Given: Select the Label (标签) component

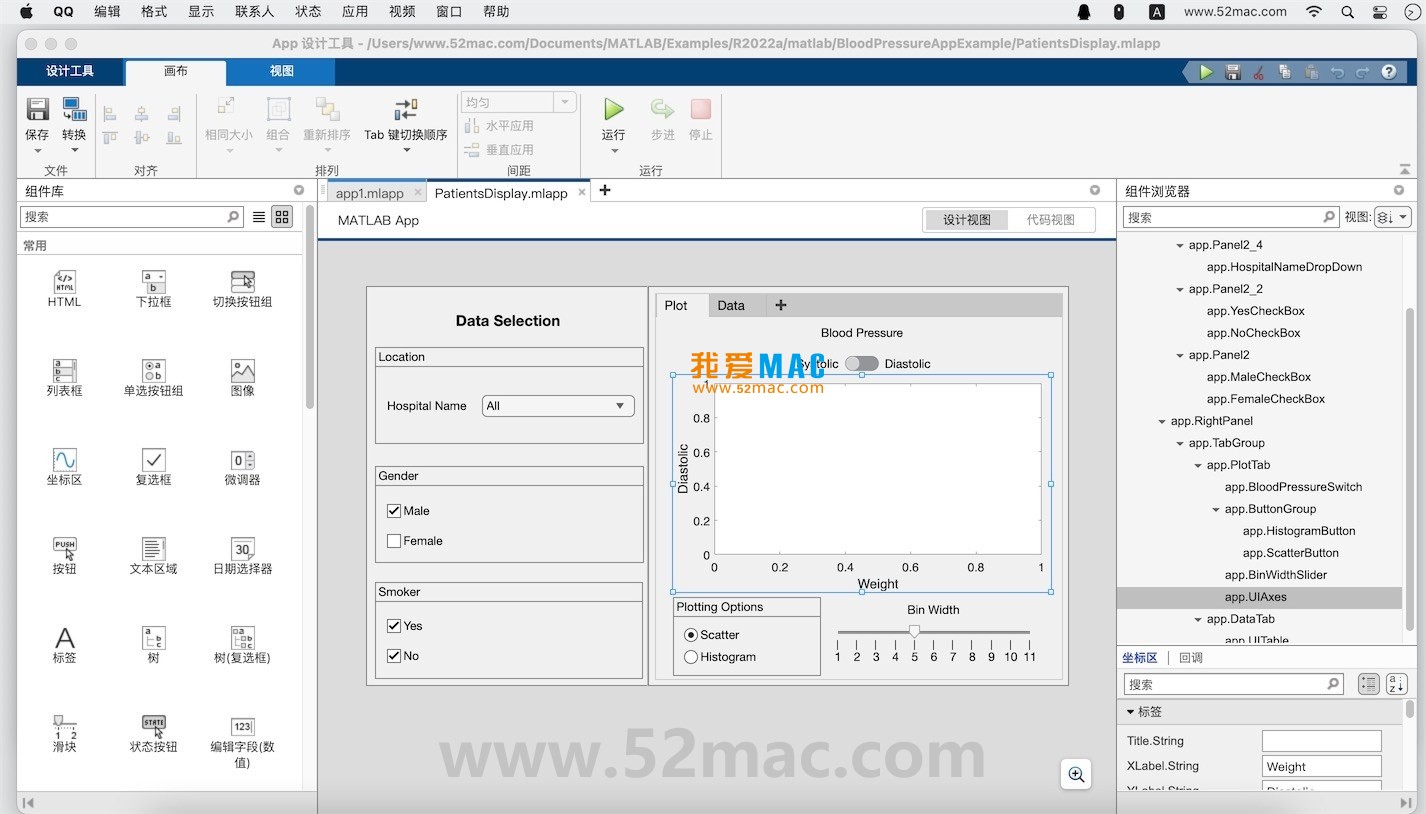Looking at the screenshot, I should pyautogui.click(x=64, y=645).
